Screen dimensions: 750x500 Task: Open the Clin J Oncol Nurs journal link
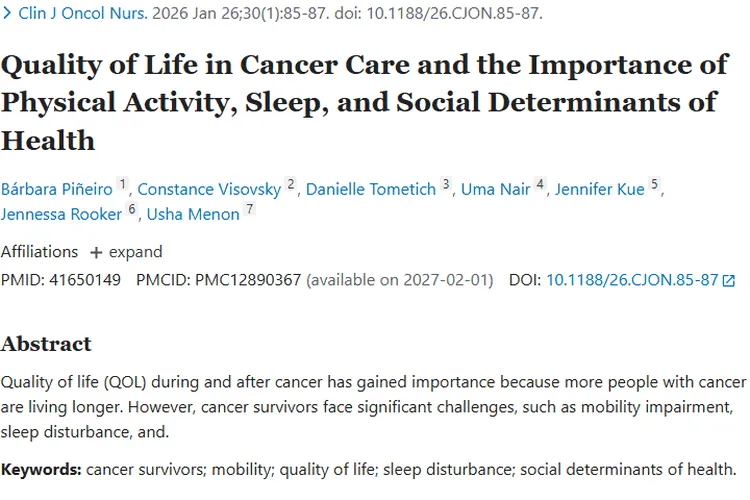(81, 15)
